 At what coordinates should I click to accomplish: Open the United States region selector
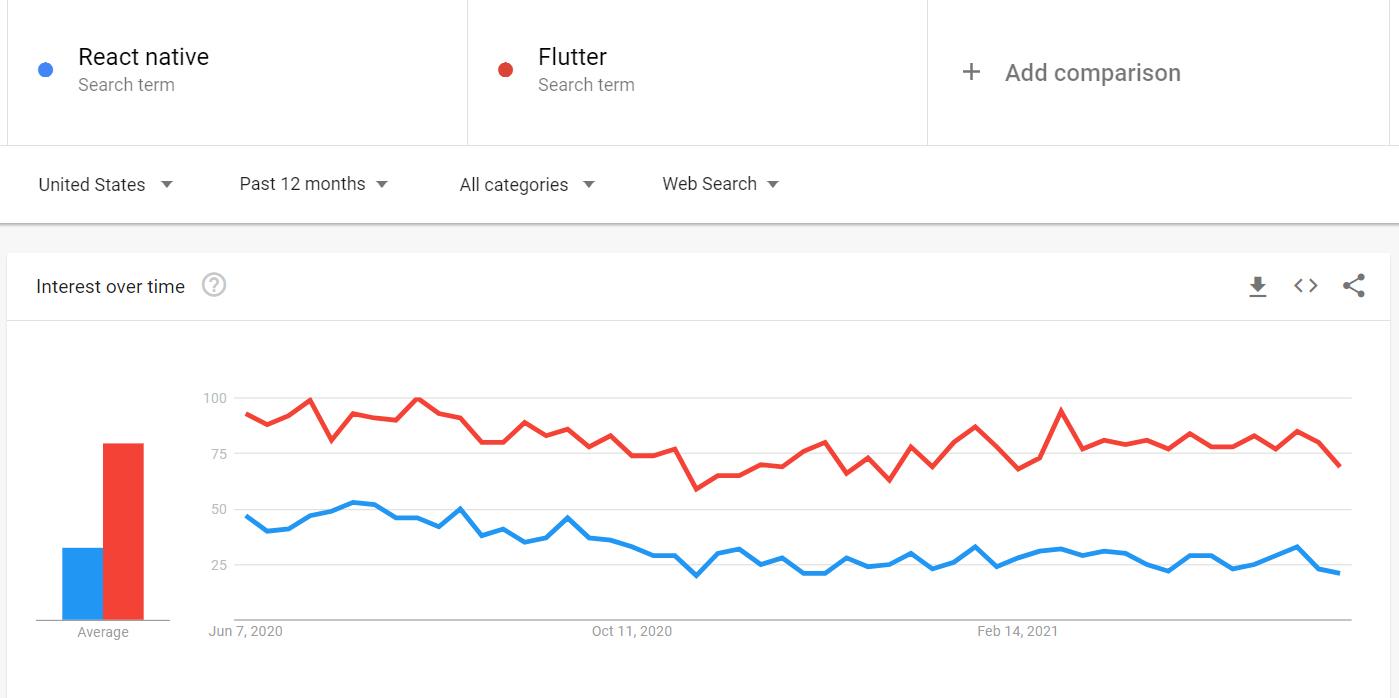click(x=105, y=184)
